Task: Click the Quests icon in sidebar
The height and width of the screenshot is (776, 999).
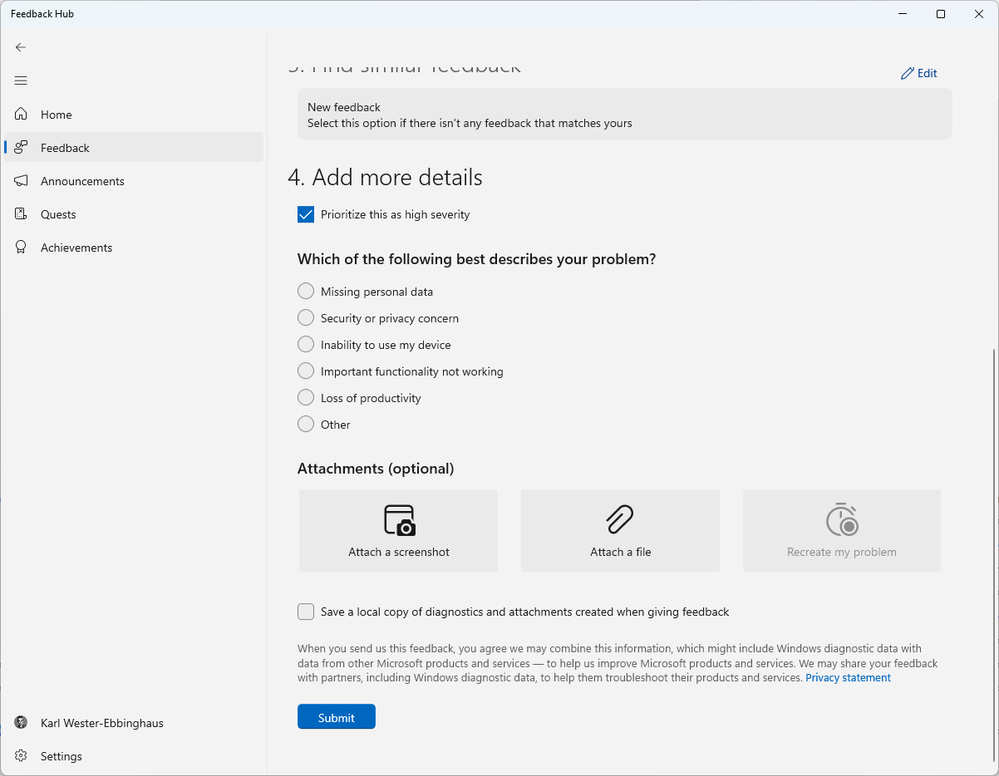Action: [21, 214]
